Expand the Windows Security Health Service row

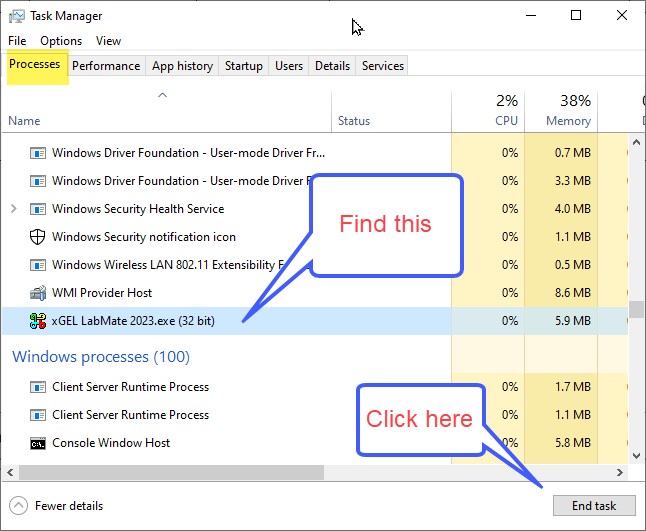[13, 209]
